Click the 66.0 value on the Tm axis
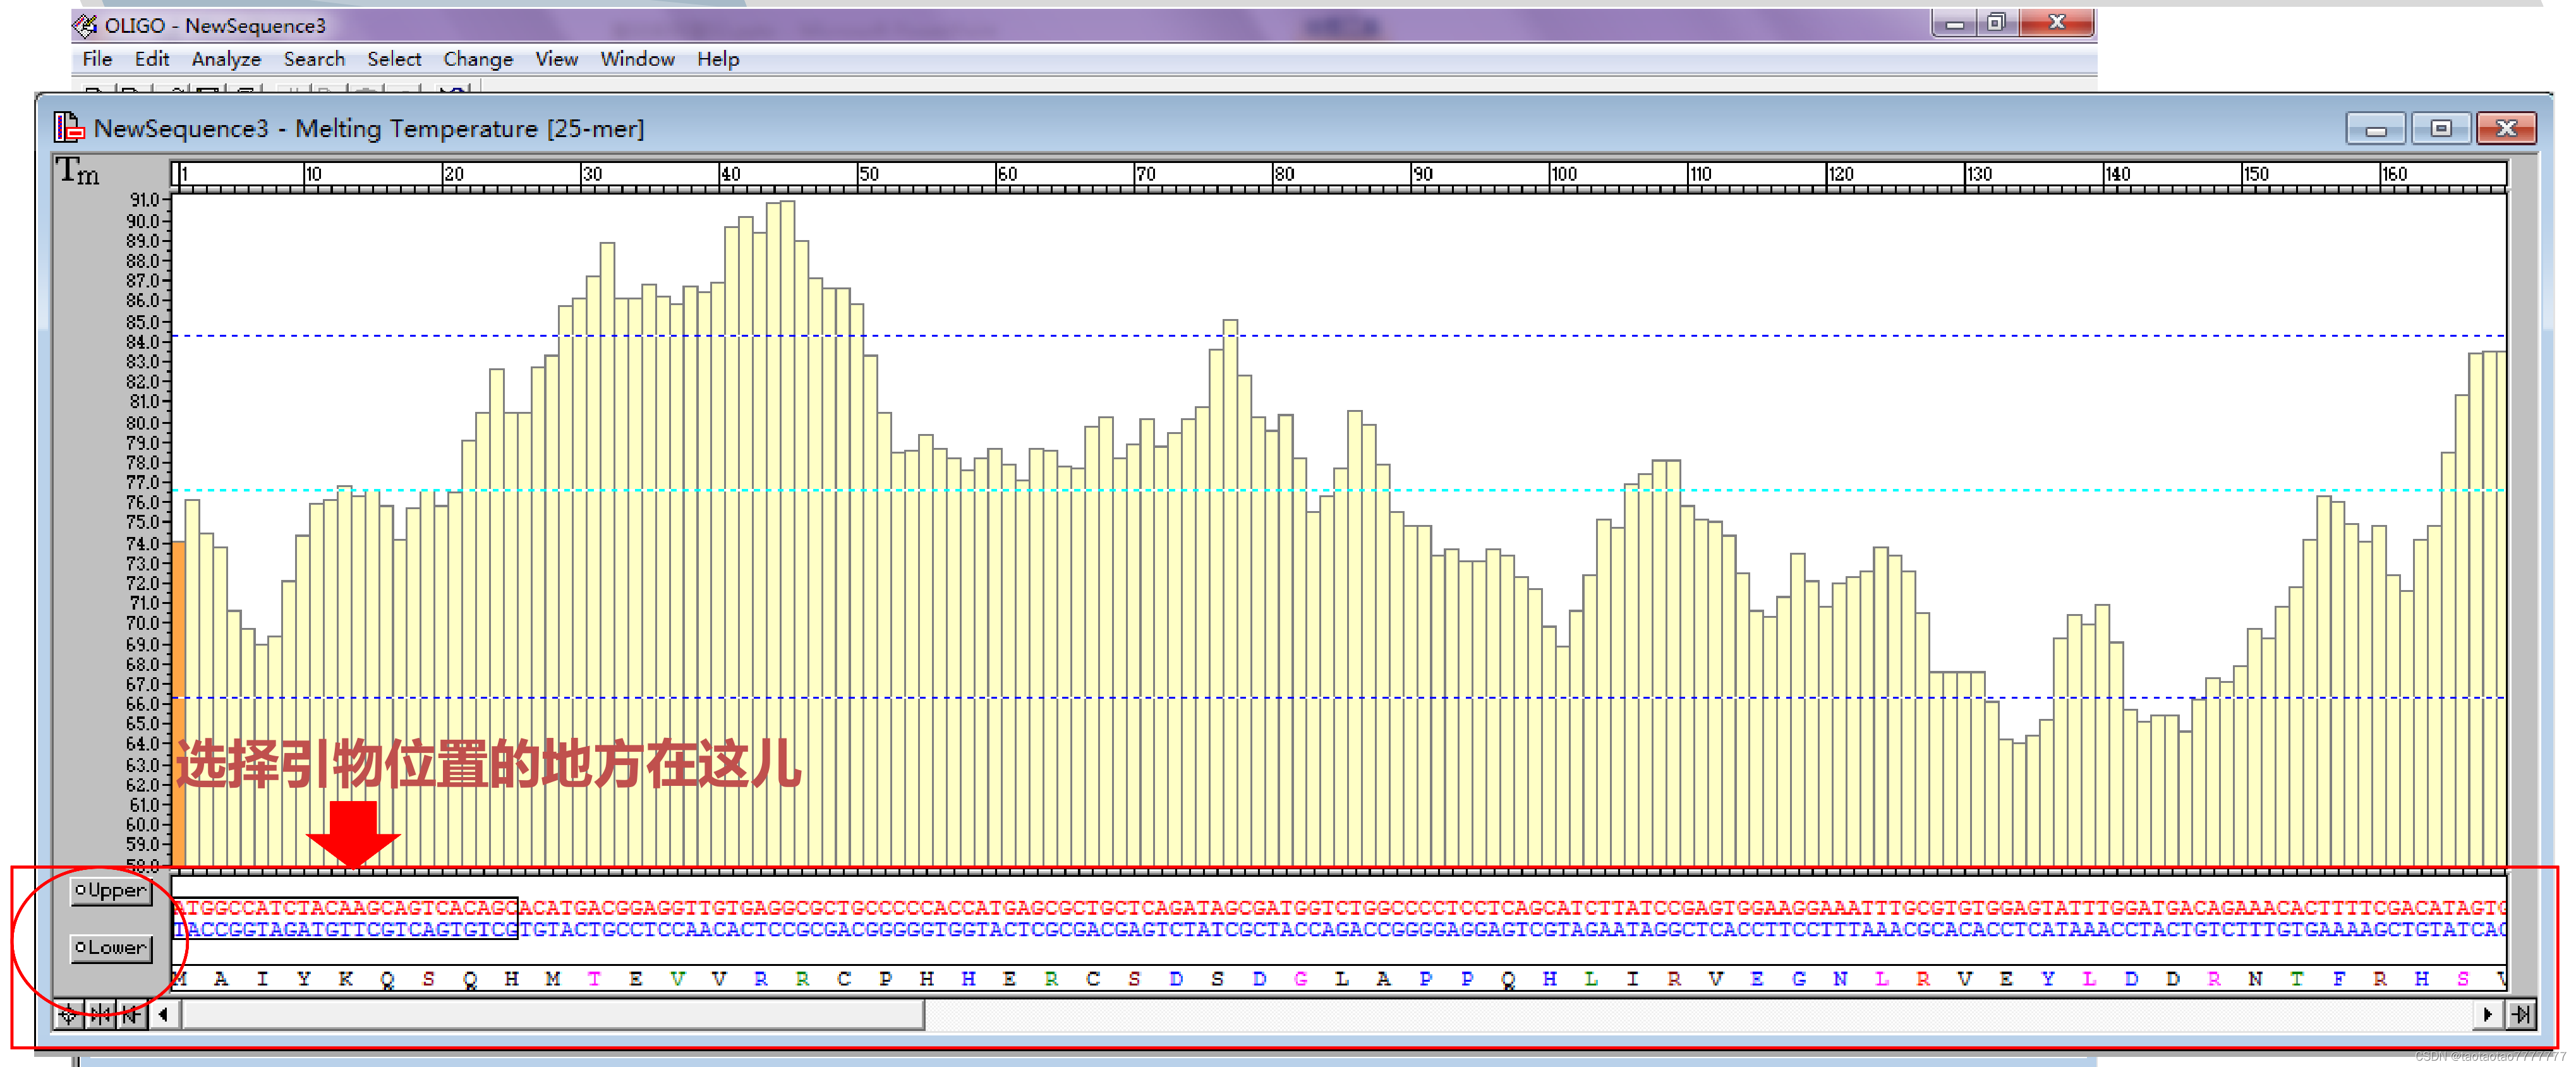 [144, 704]
